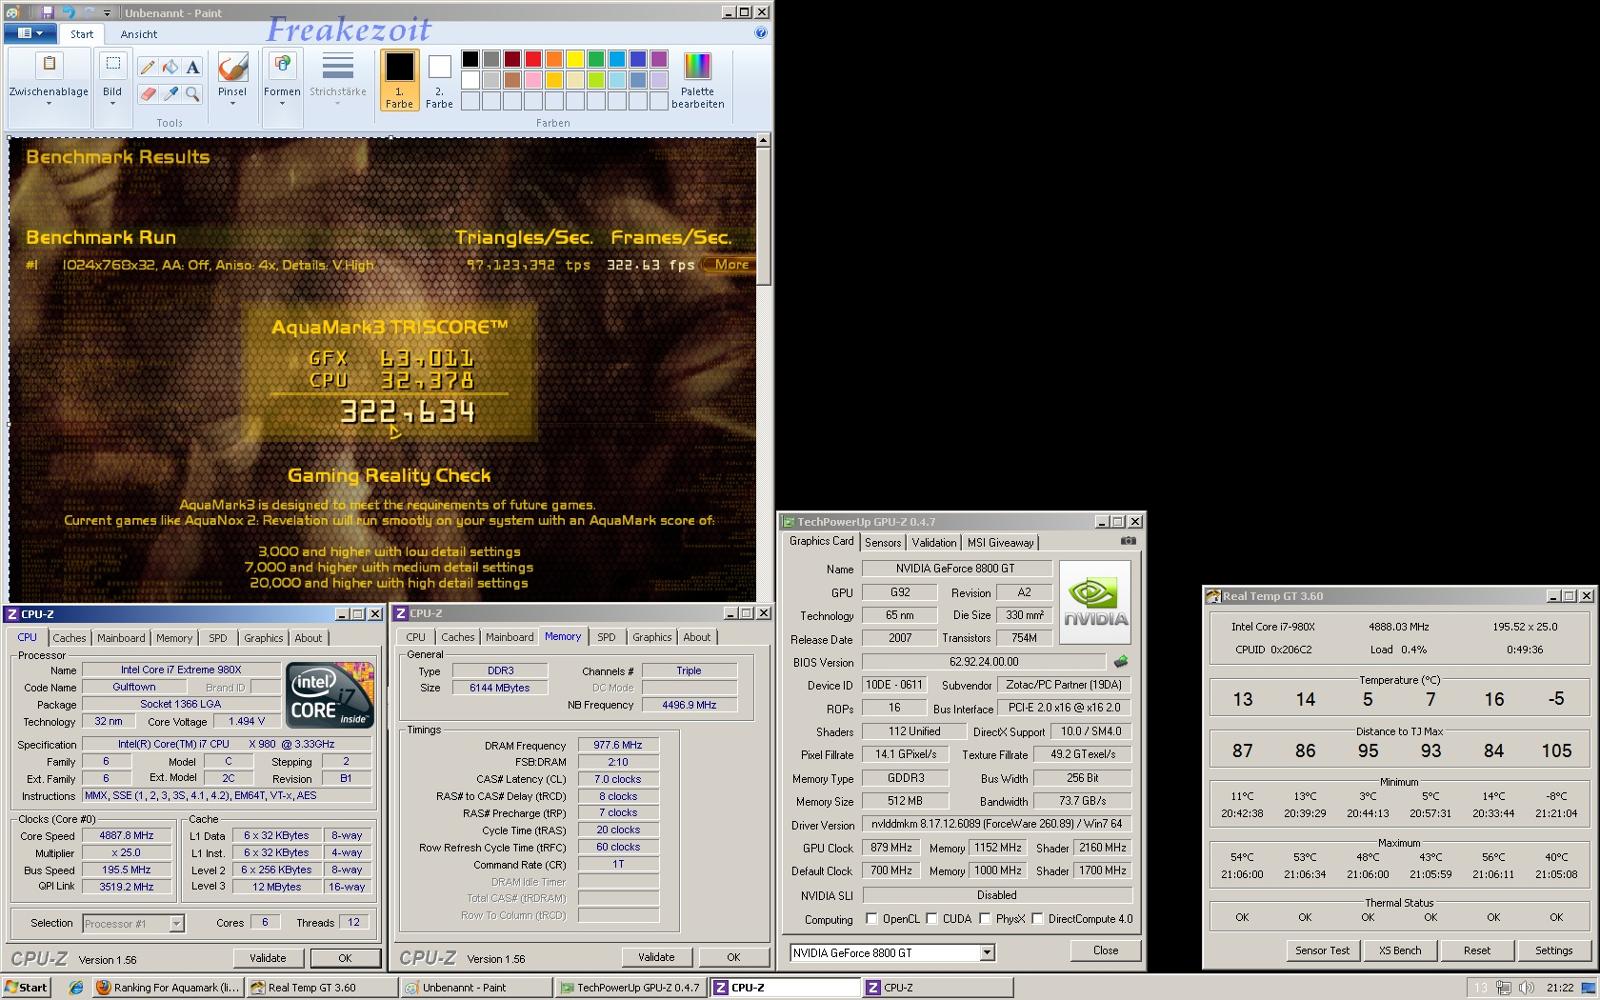Enable the DirectCompute 4.0 checkbox
Image resolution: width=1600 pixels, height=1000 pixels.
click(x=1037, y=918)
